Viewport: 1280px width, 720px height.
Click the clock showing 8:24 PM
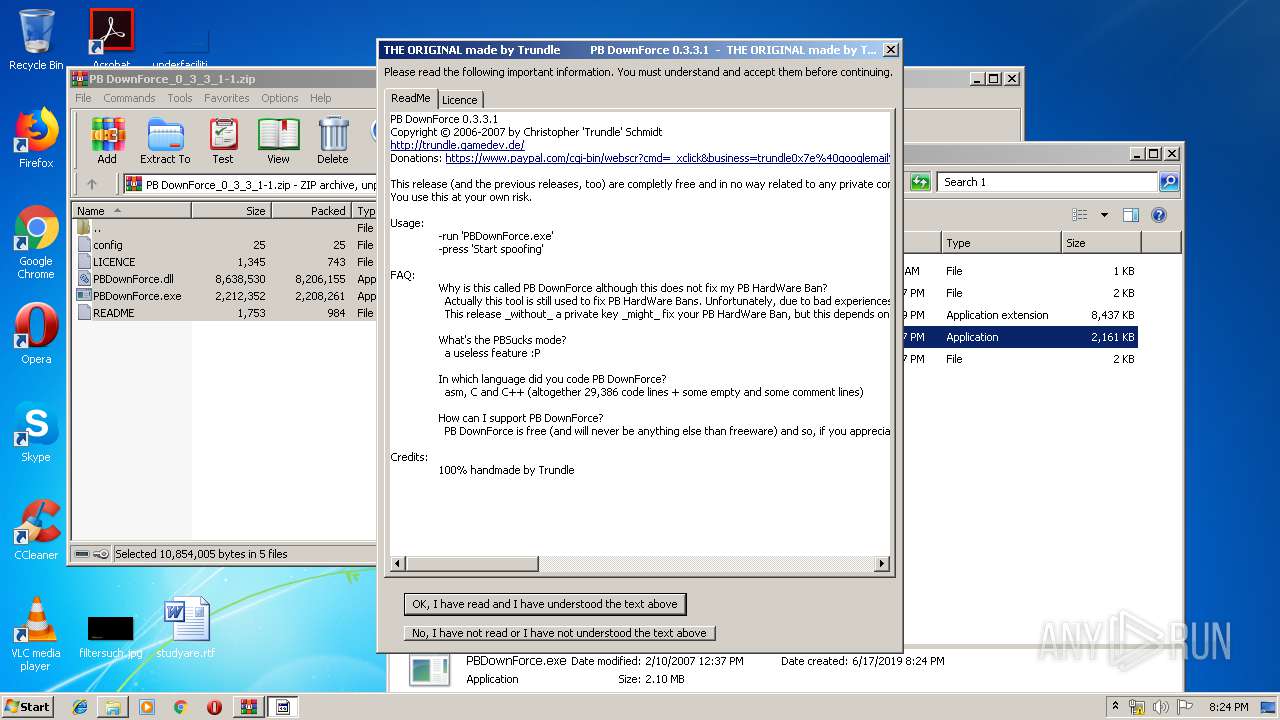click(x=1228, y=707)
